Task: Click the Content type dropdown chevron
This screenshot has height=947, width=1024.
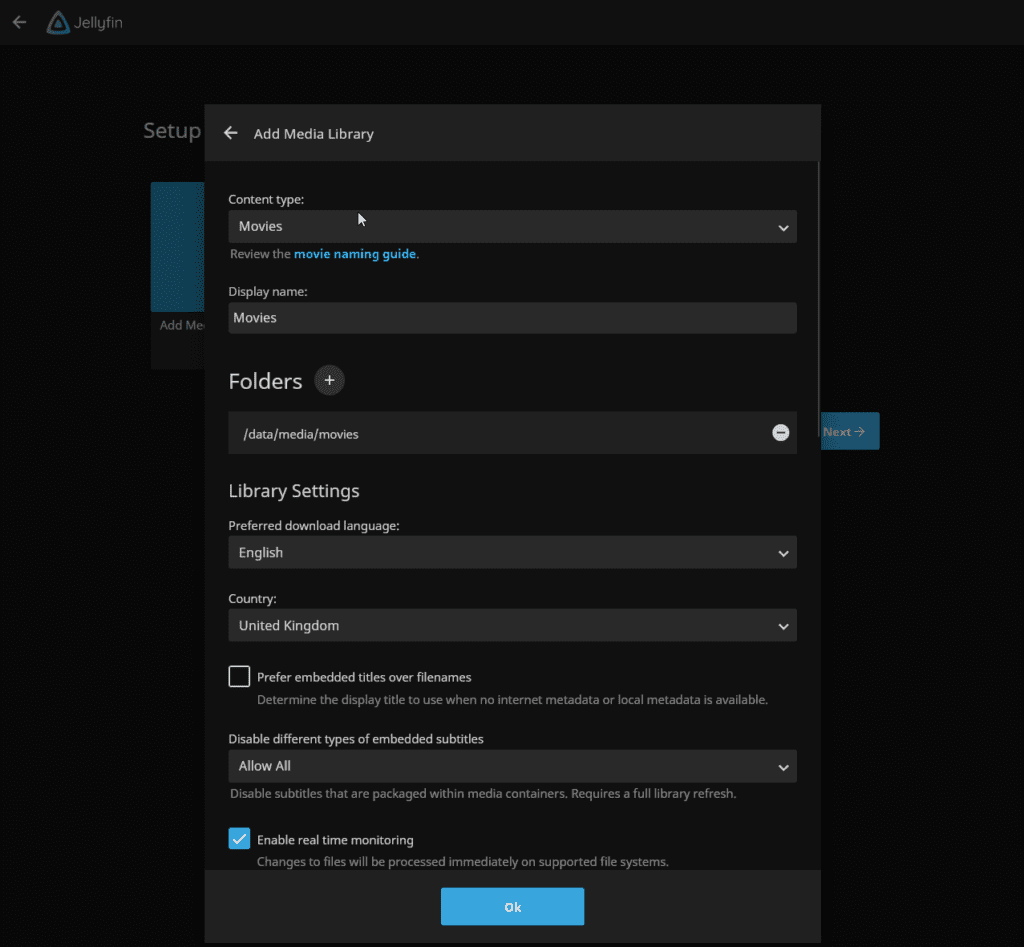Action: coord(783,228)
